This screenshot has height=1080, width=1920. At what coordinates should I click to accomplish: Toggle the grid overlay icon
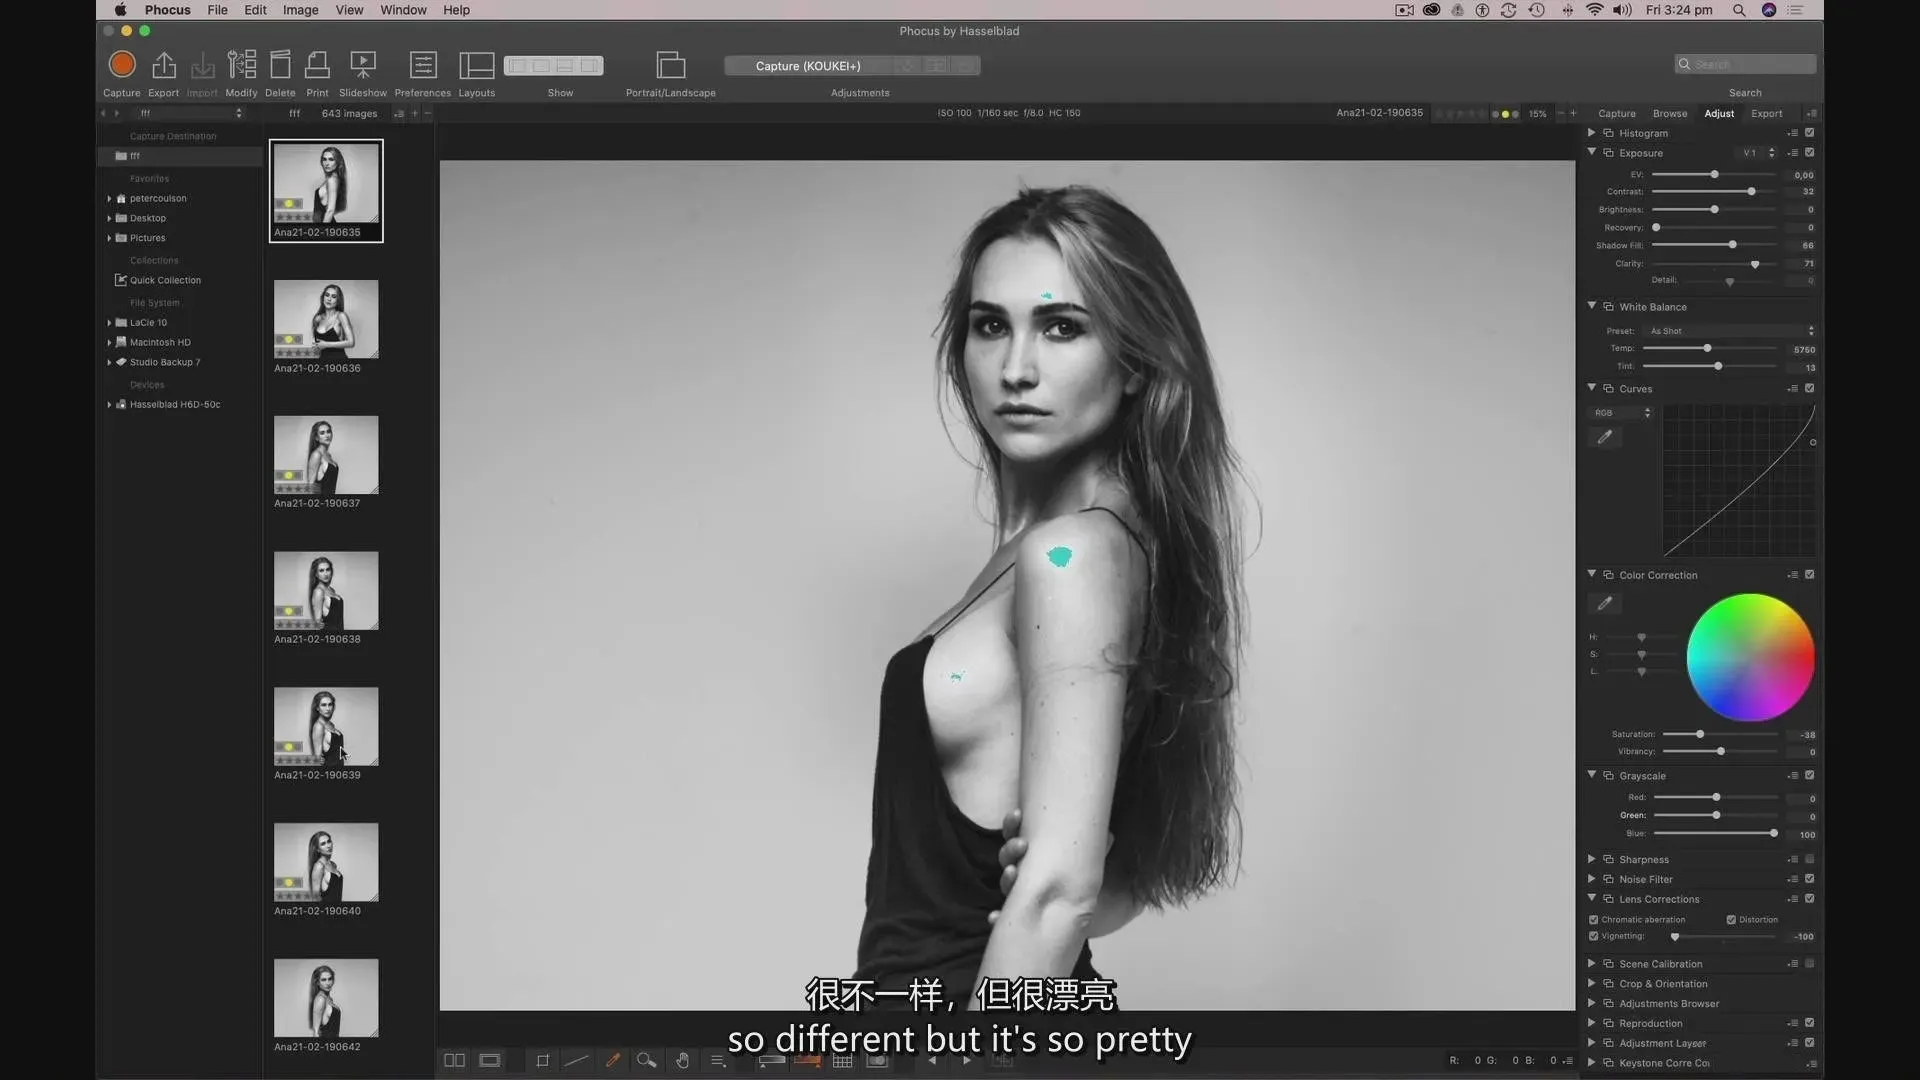(842, 1061)
